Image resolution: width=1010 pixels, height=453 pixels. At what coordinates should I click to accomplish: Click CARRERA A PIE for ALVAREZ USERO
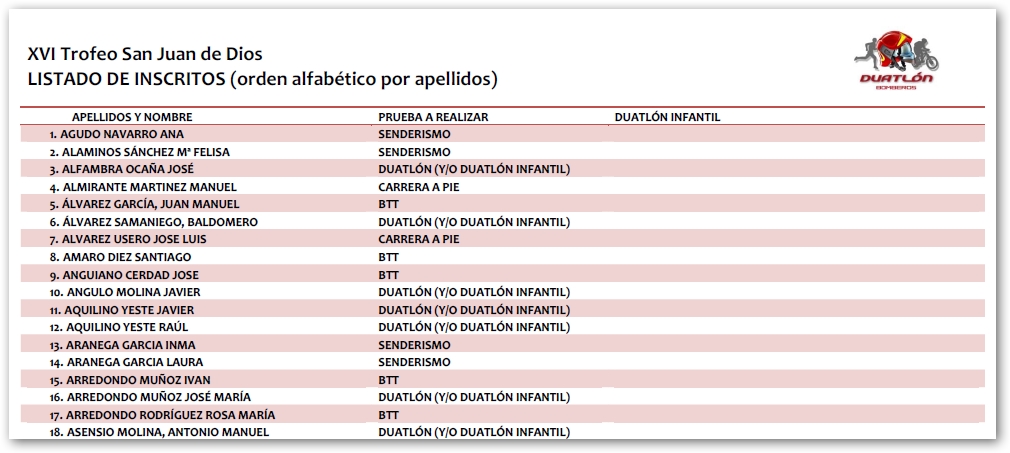418,239
